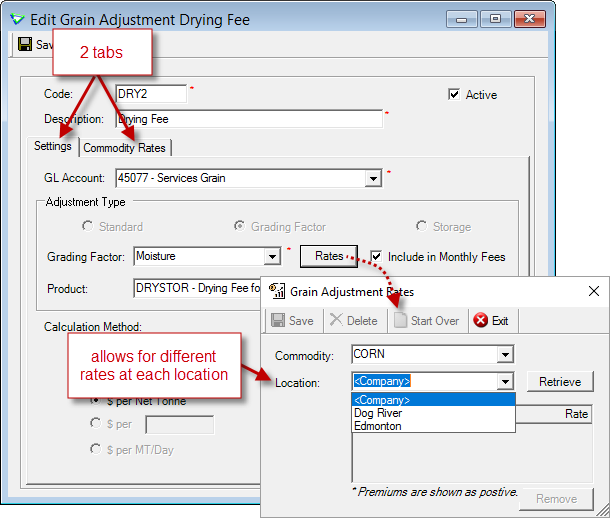Open the GL Account dropdown
Screen dimensions: 610x518
[373, 178]
